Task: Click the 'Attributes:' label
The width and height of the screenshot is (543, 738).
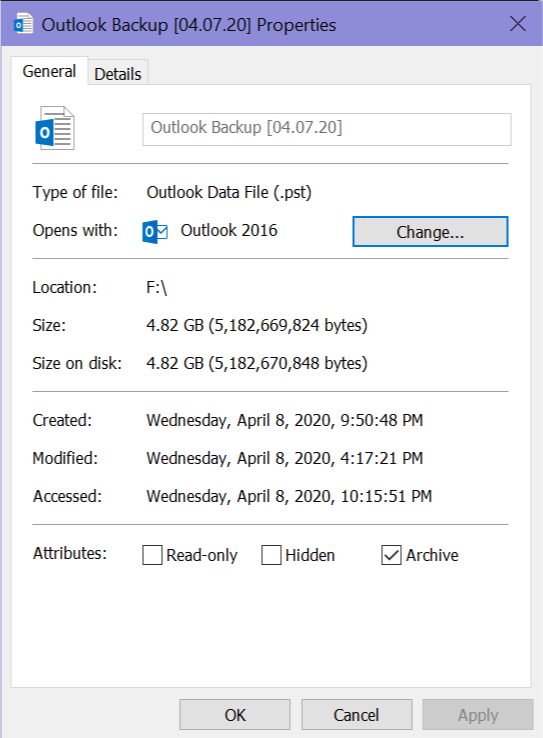Action: (x=70, y=553)
